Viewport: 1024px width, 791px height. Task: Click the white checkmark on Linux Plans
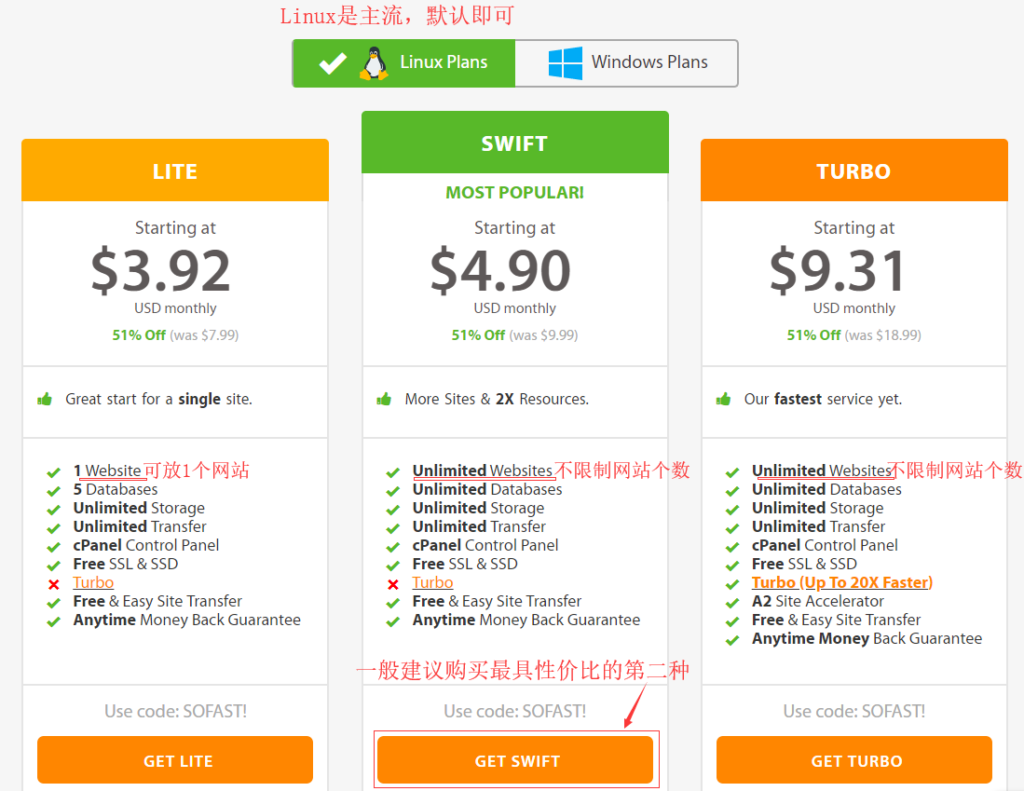pos(332,63)
